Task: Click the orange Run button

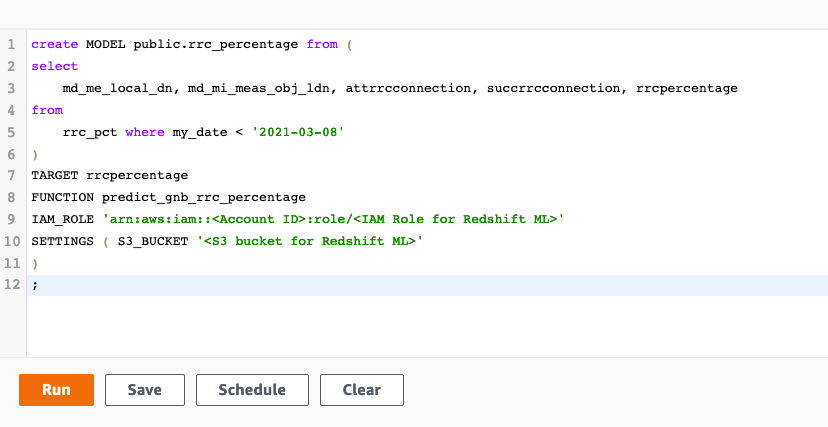Action: pos(56,390)
